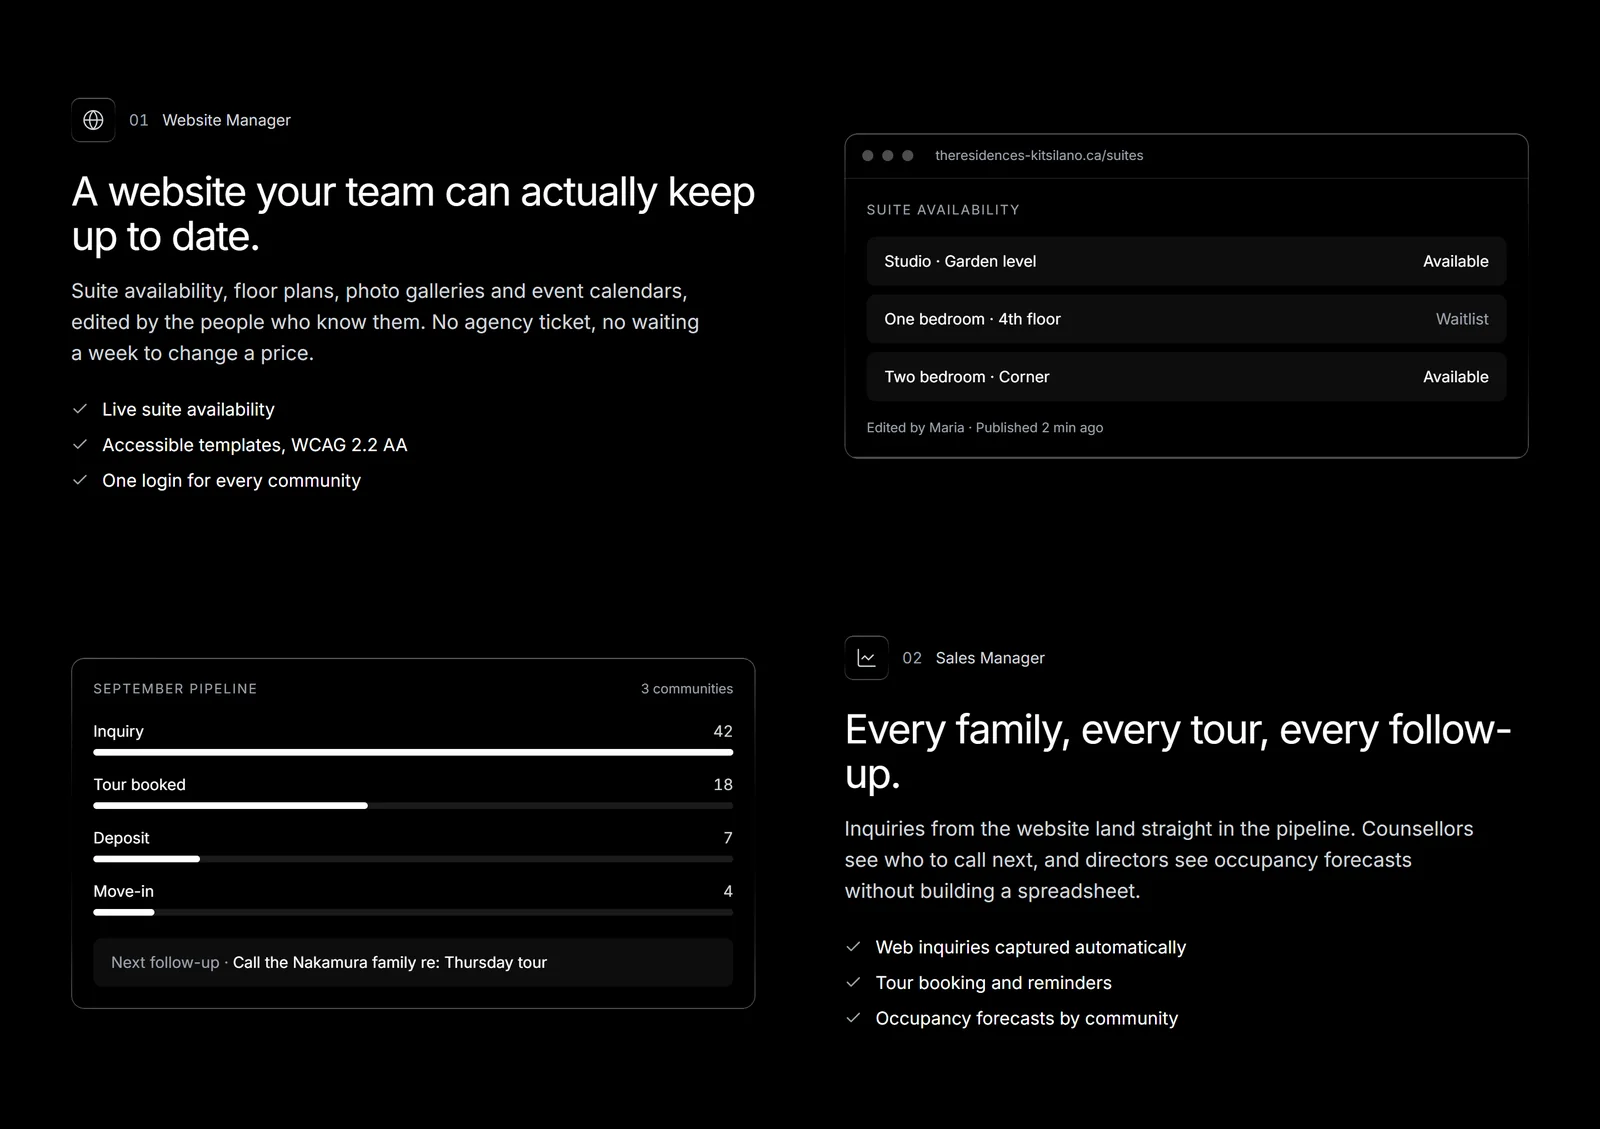
Task: Click checkmark beside Accessible templates, WCAG 2.2 AA
Action: [80, 444]
